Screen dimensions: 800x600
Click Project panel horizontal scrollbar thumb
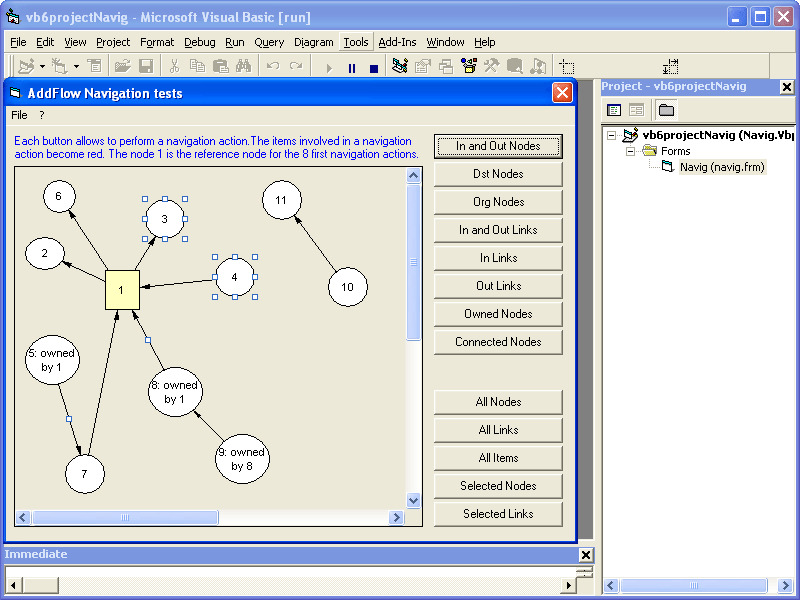(693, 585)
